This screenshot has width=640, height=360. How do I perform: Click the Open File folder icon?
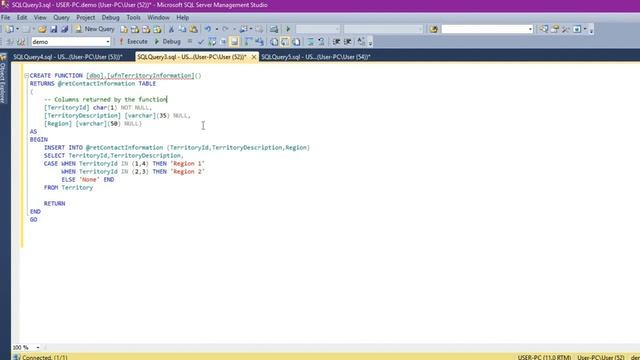(42, 29)
